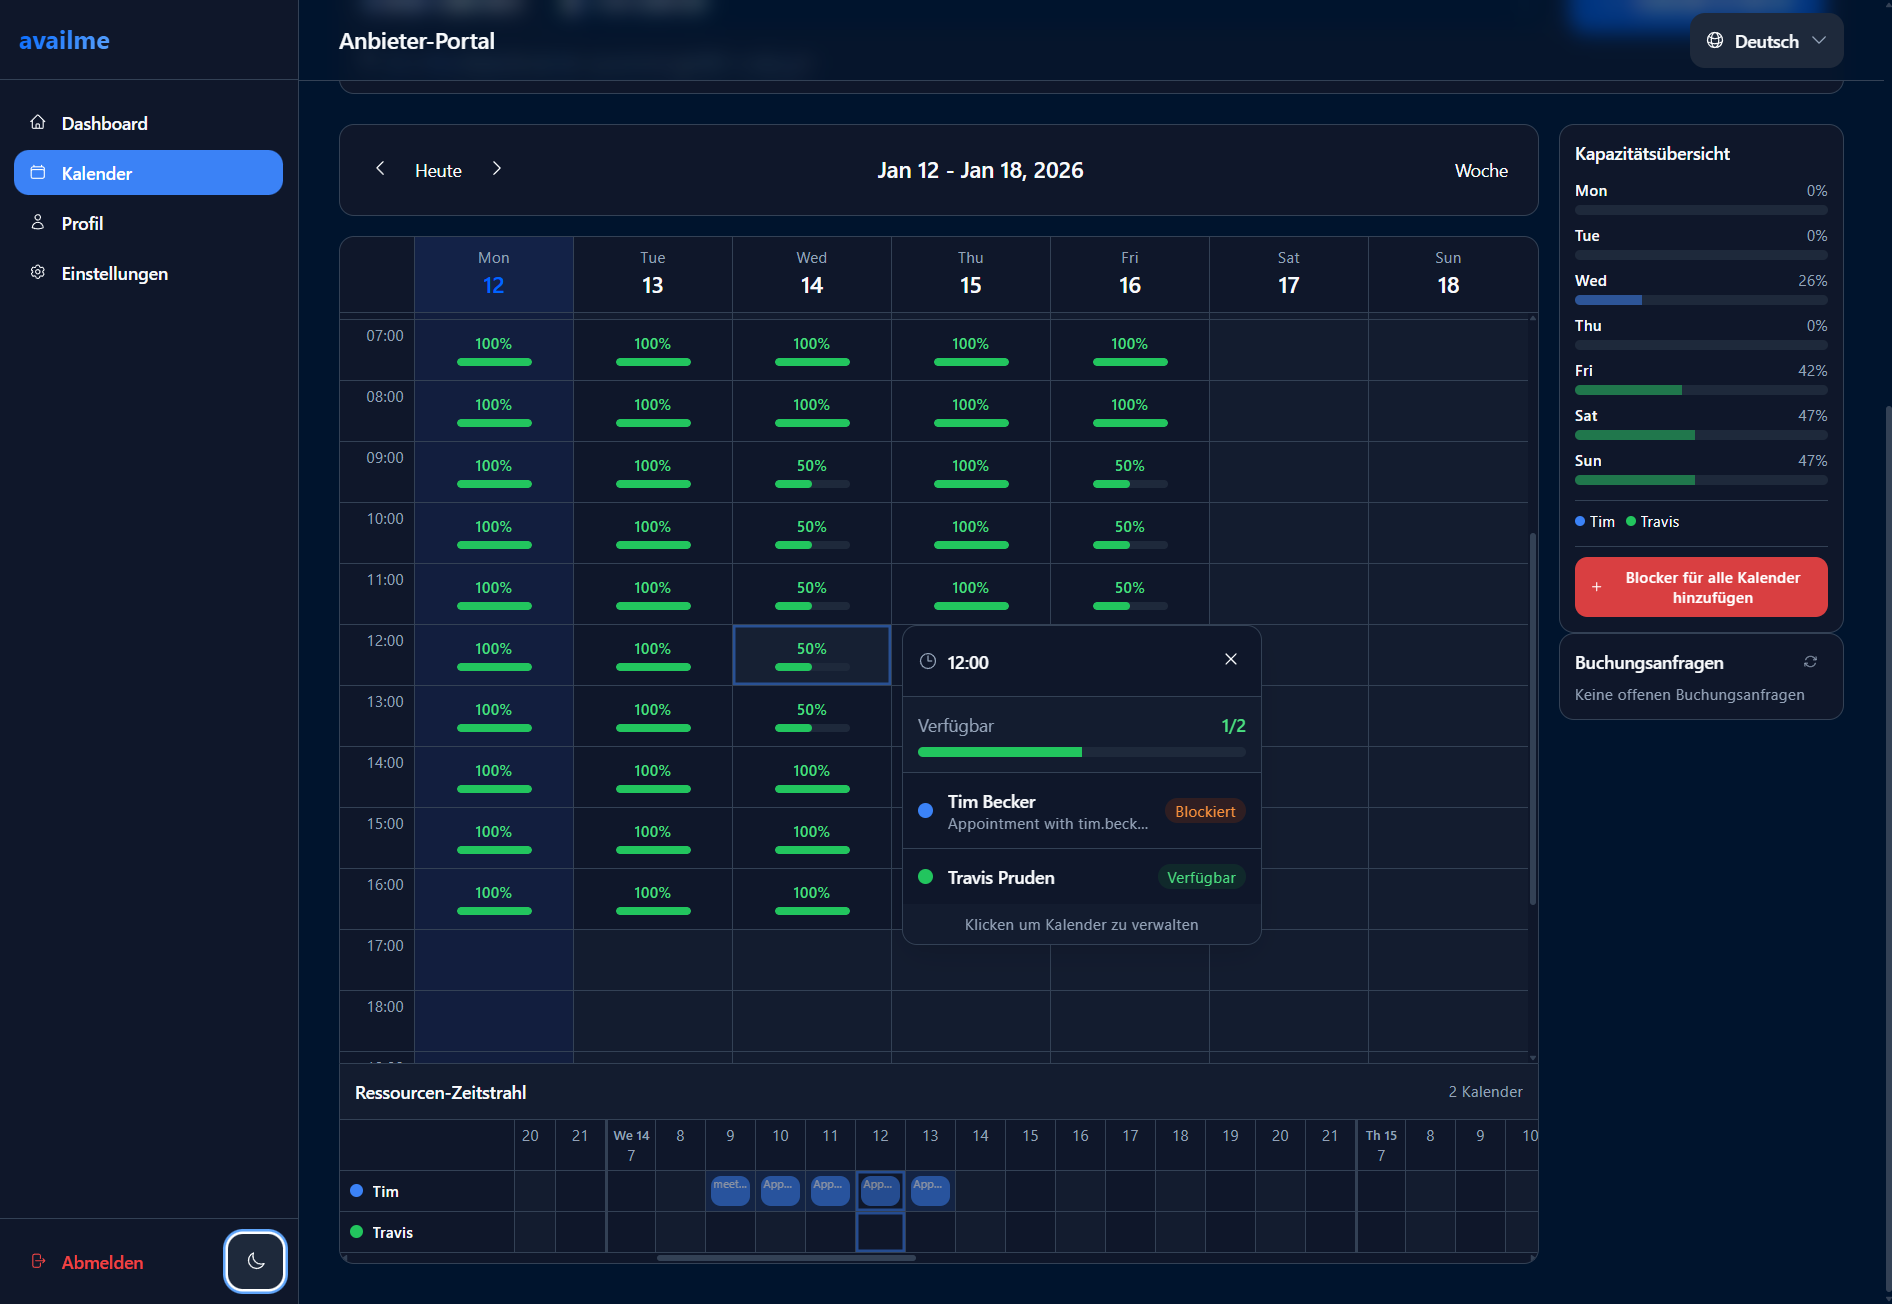Refresh Buchungsanfragen with the reload icon
The image size is (1892, 1304).
pyautogui.click(x=1812, y=661)
